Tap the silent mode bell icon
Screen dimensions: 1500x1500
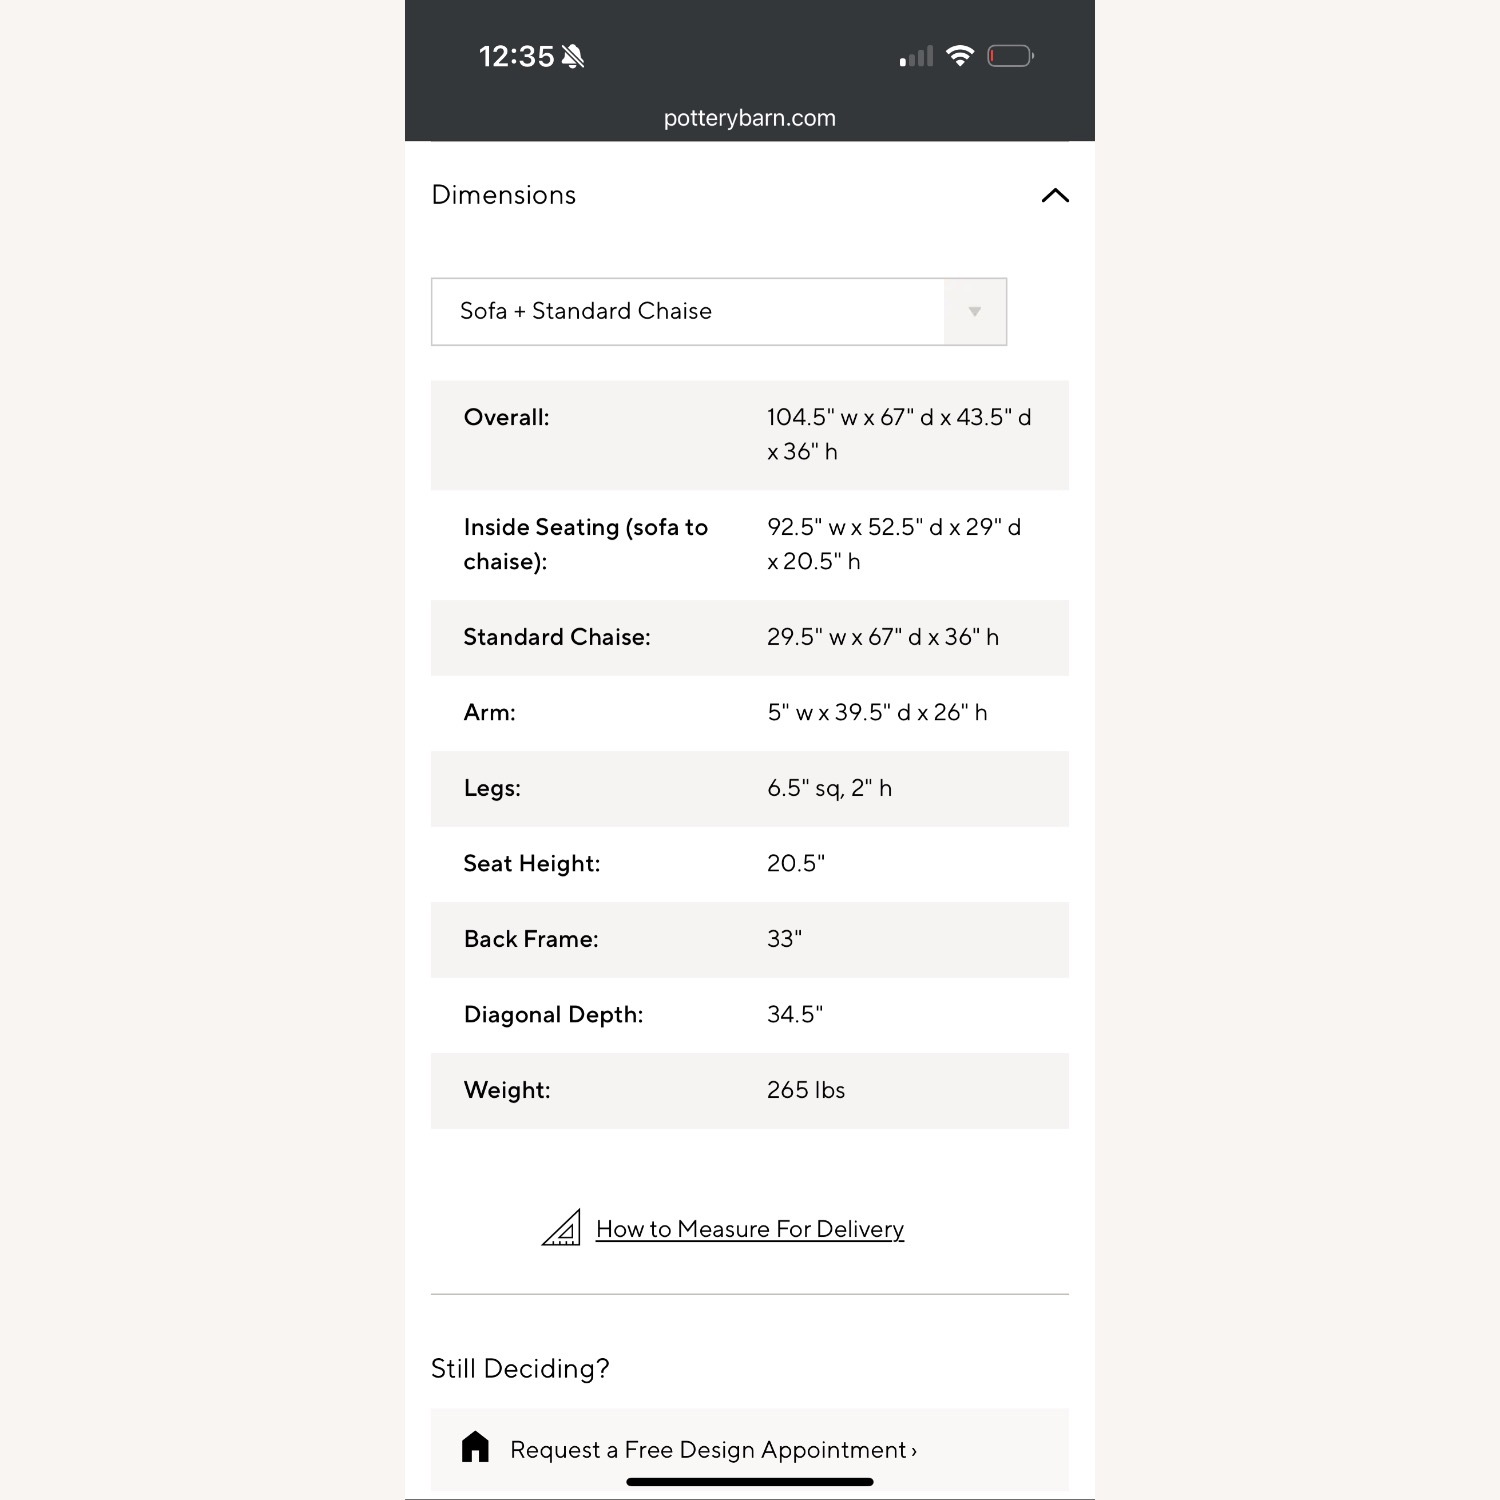tap(573, 57)
